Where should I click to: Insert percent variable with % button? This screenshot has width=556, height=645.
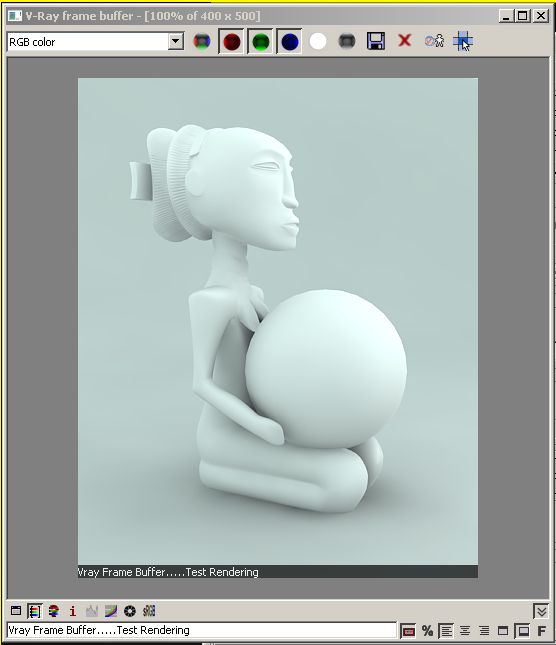(x=427, y=630)
